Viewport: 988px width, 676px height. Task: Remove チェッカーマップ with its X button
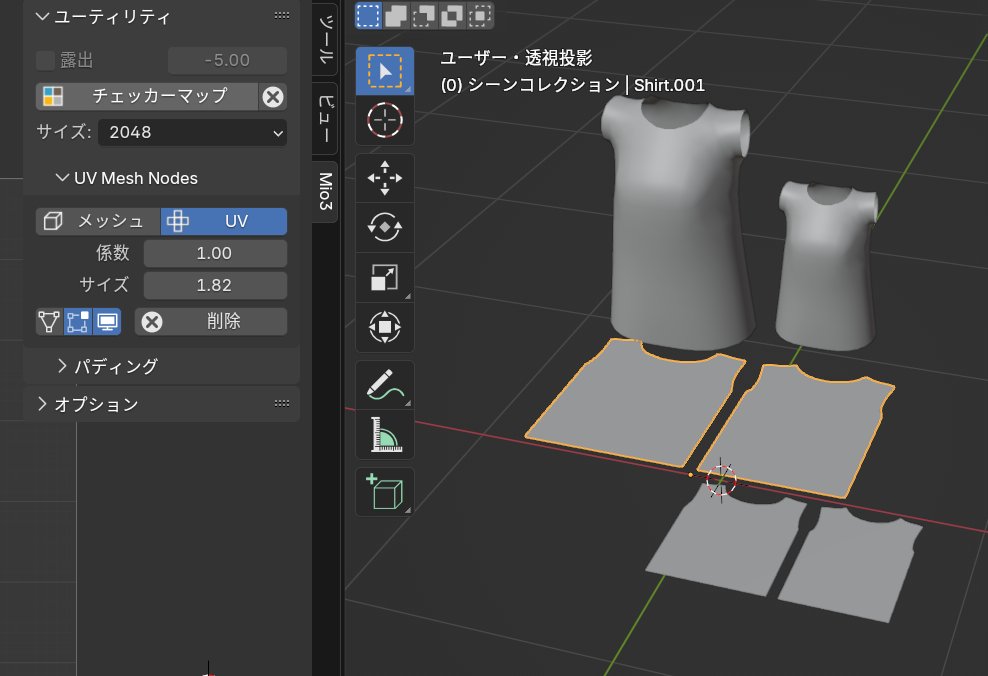(x=273, y=96)
